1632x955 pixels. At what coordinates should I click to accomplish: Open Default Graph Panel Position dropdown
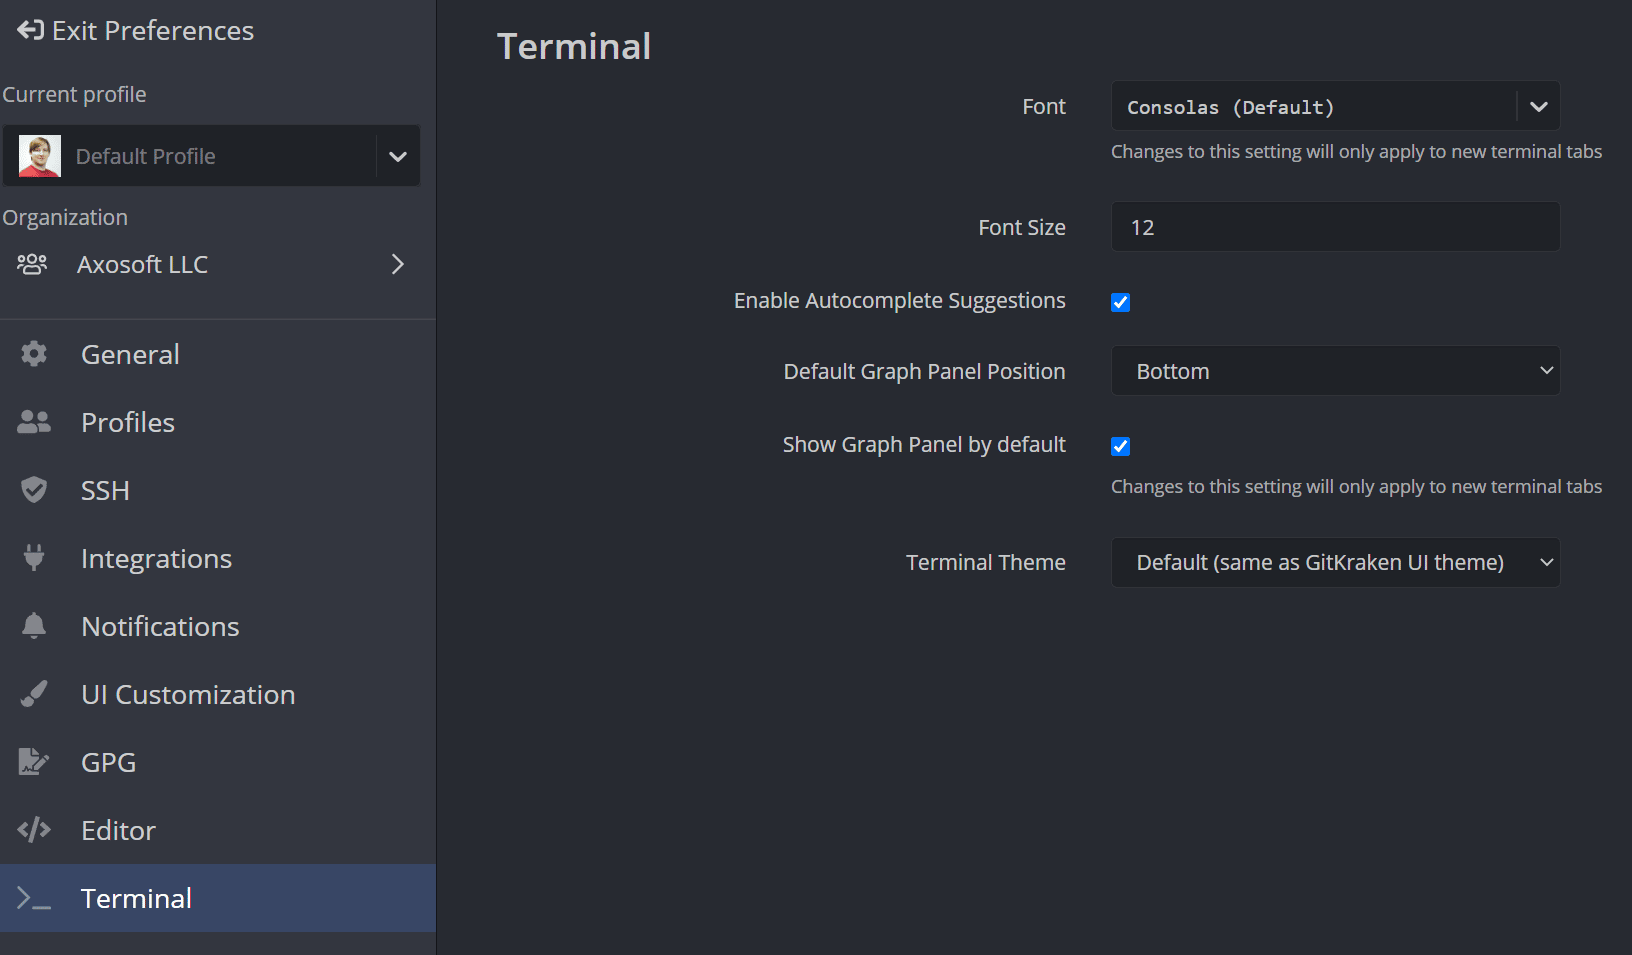(x=1335, y=371)
